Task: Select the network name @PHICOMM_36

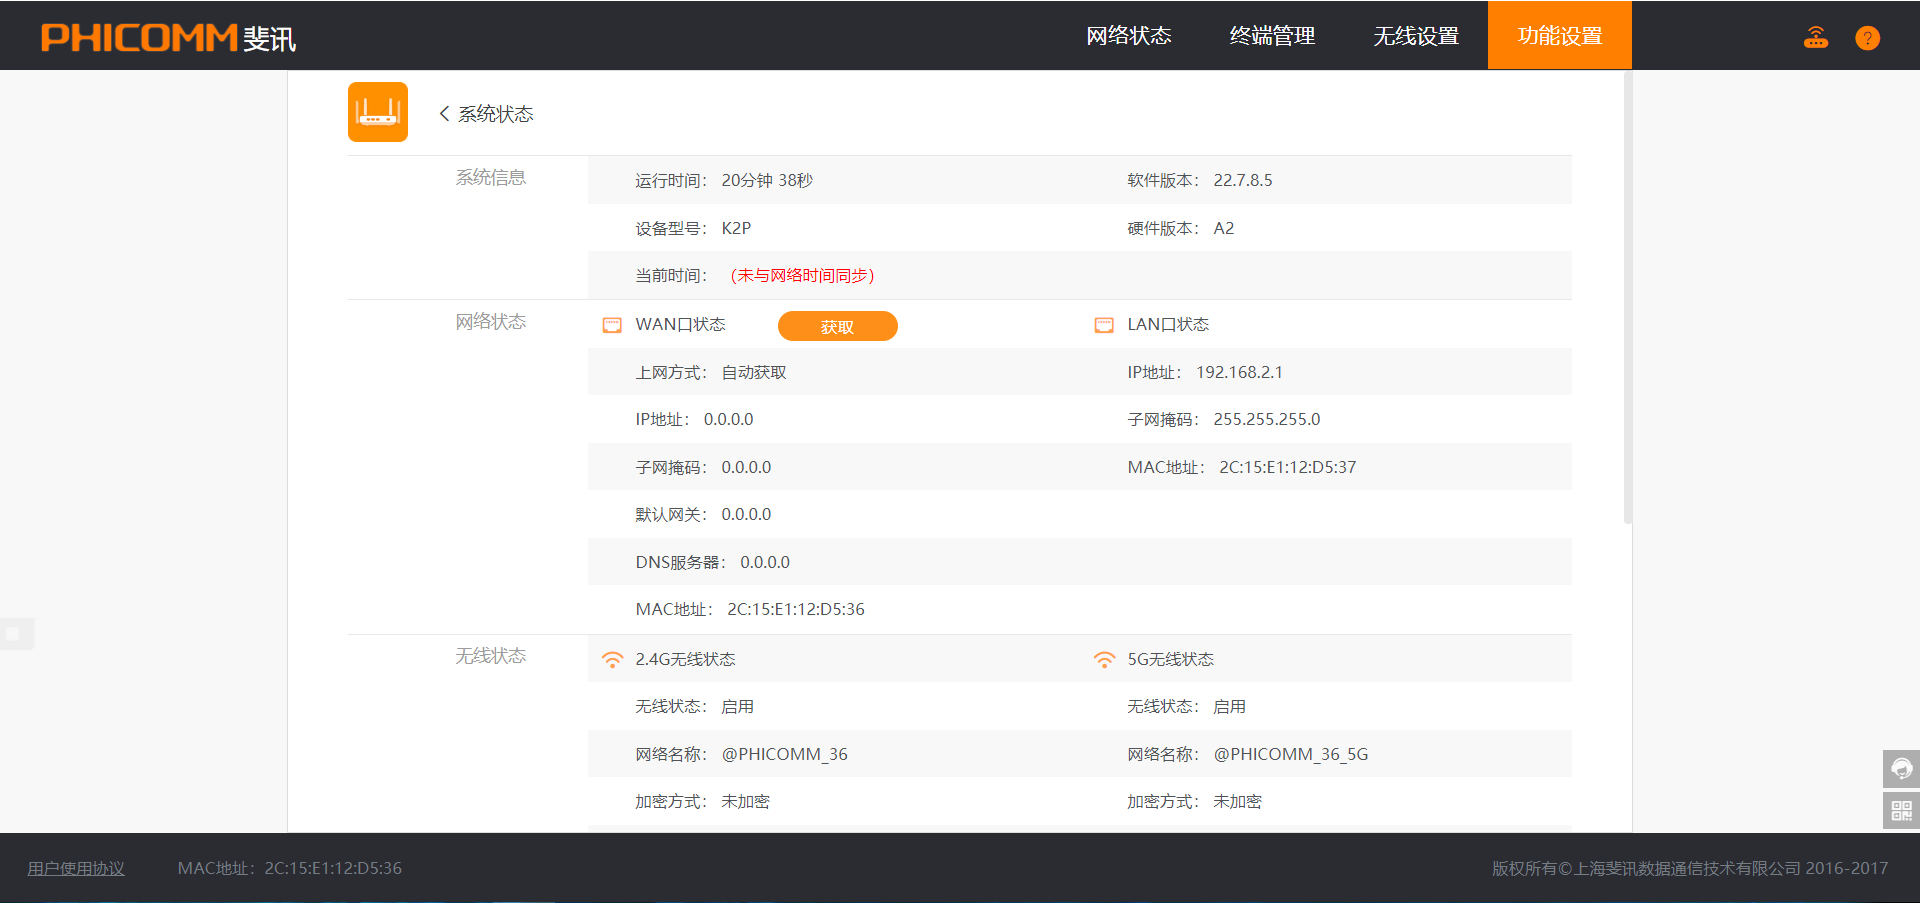Action: (x=785, y=754)
